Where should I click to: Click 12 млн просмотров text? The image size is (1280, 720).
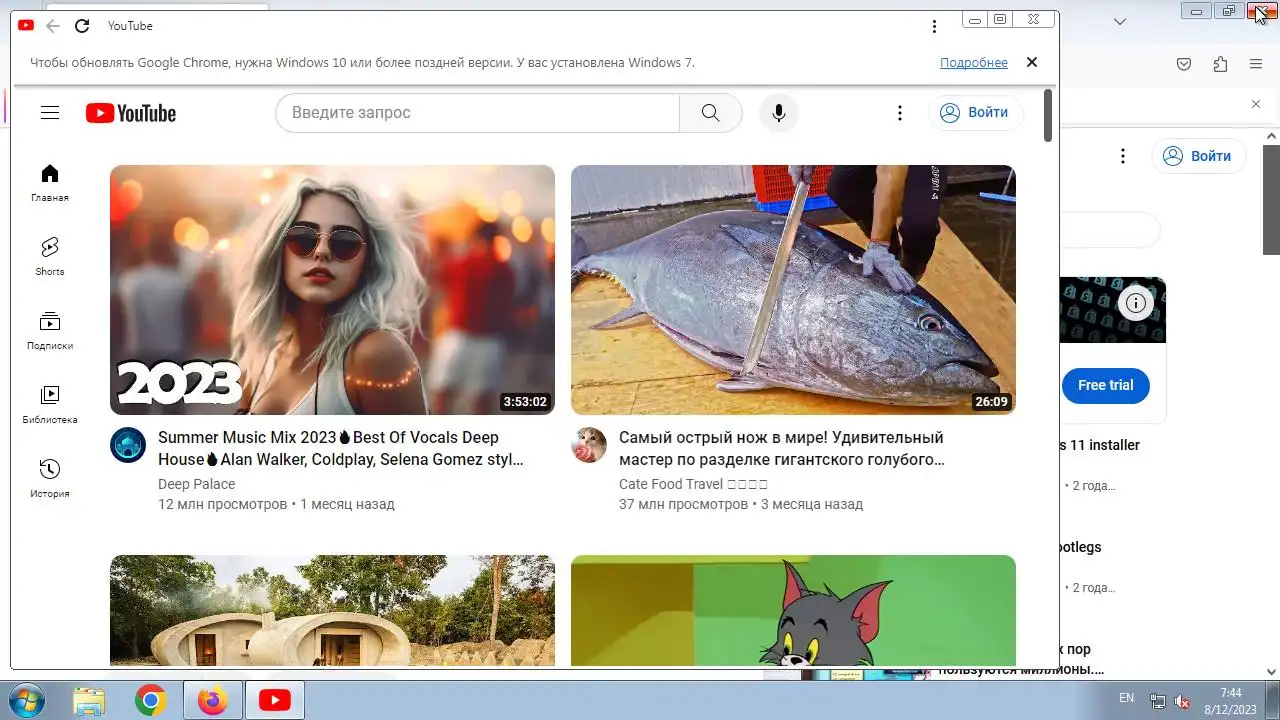tap(222, 504)
